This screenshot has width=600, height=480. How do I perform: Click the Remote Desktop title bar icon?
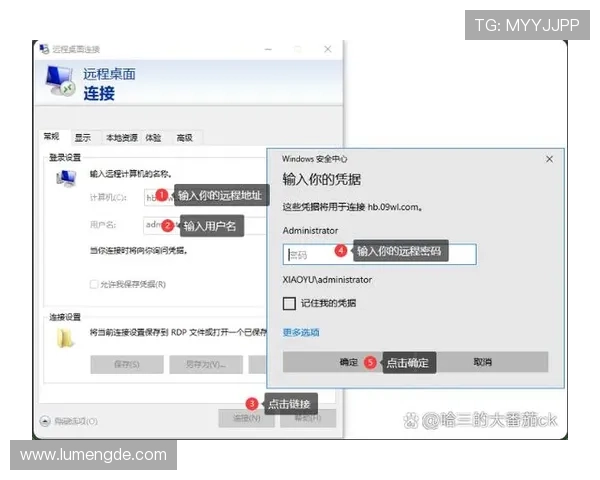click(44, 49)
